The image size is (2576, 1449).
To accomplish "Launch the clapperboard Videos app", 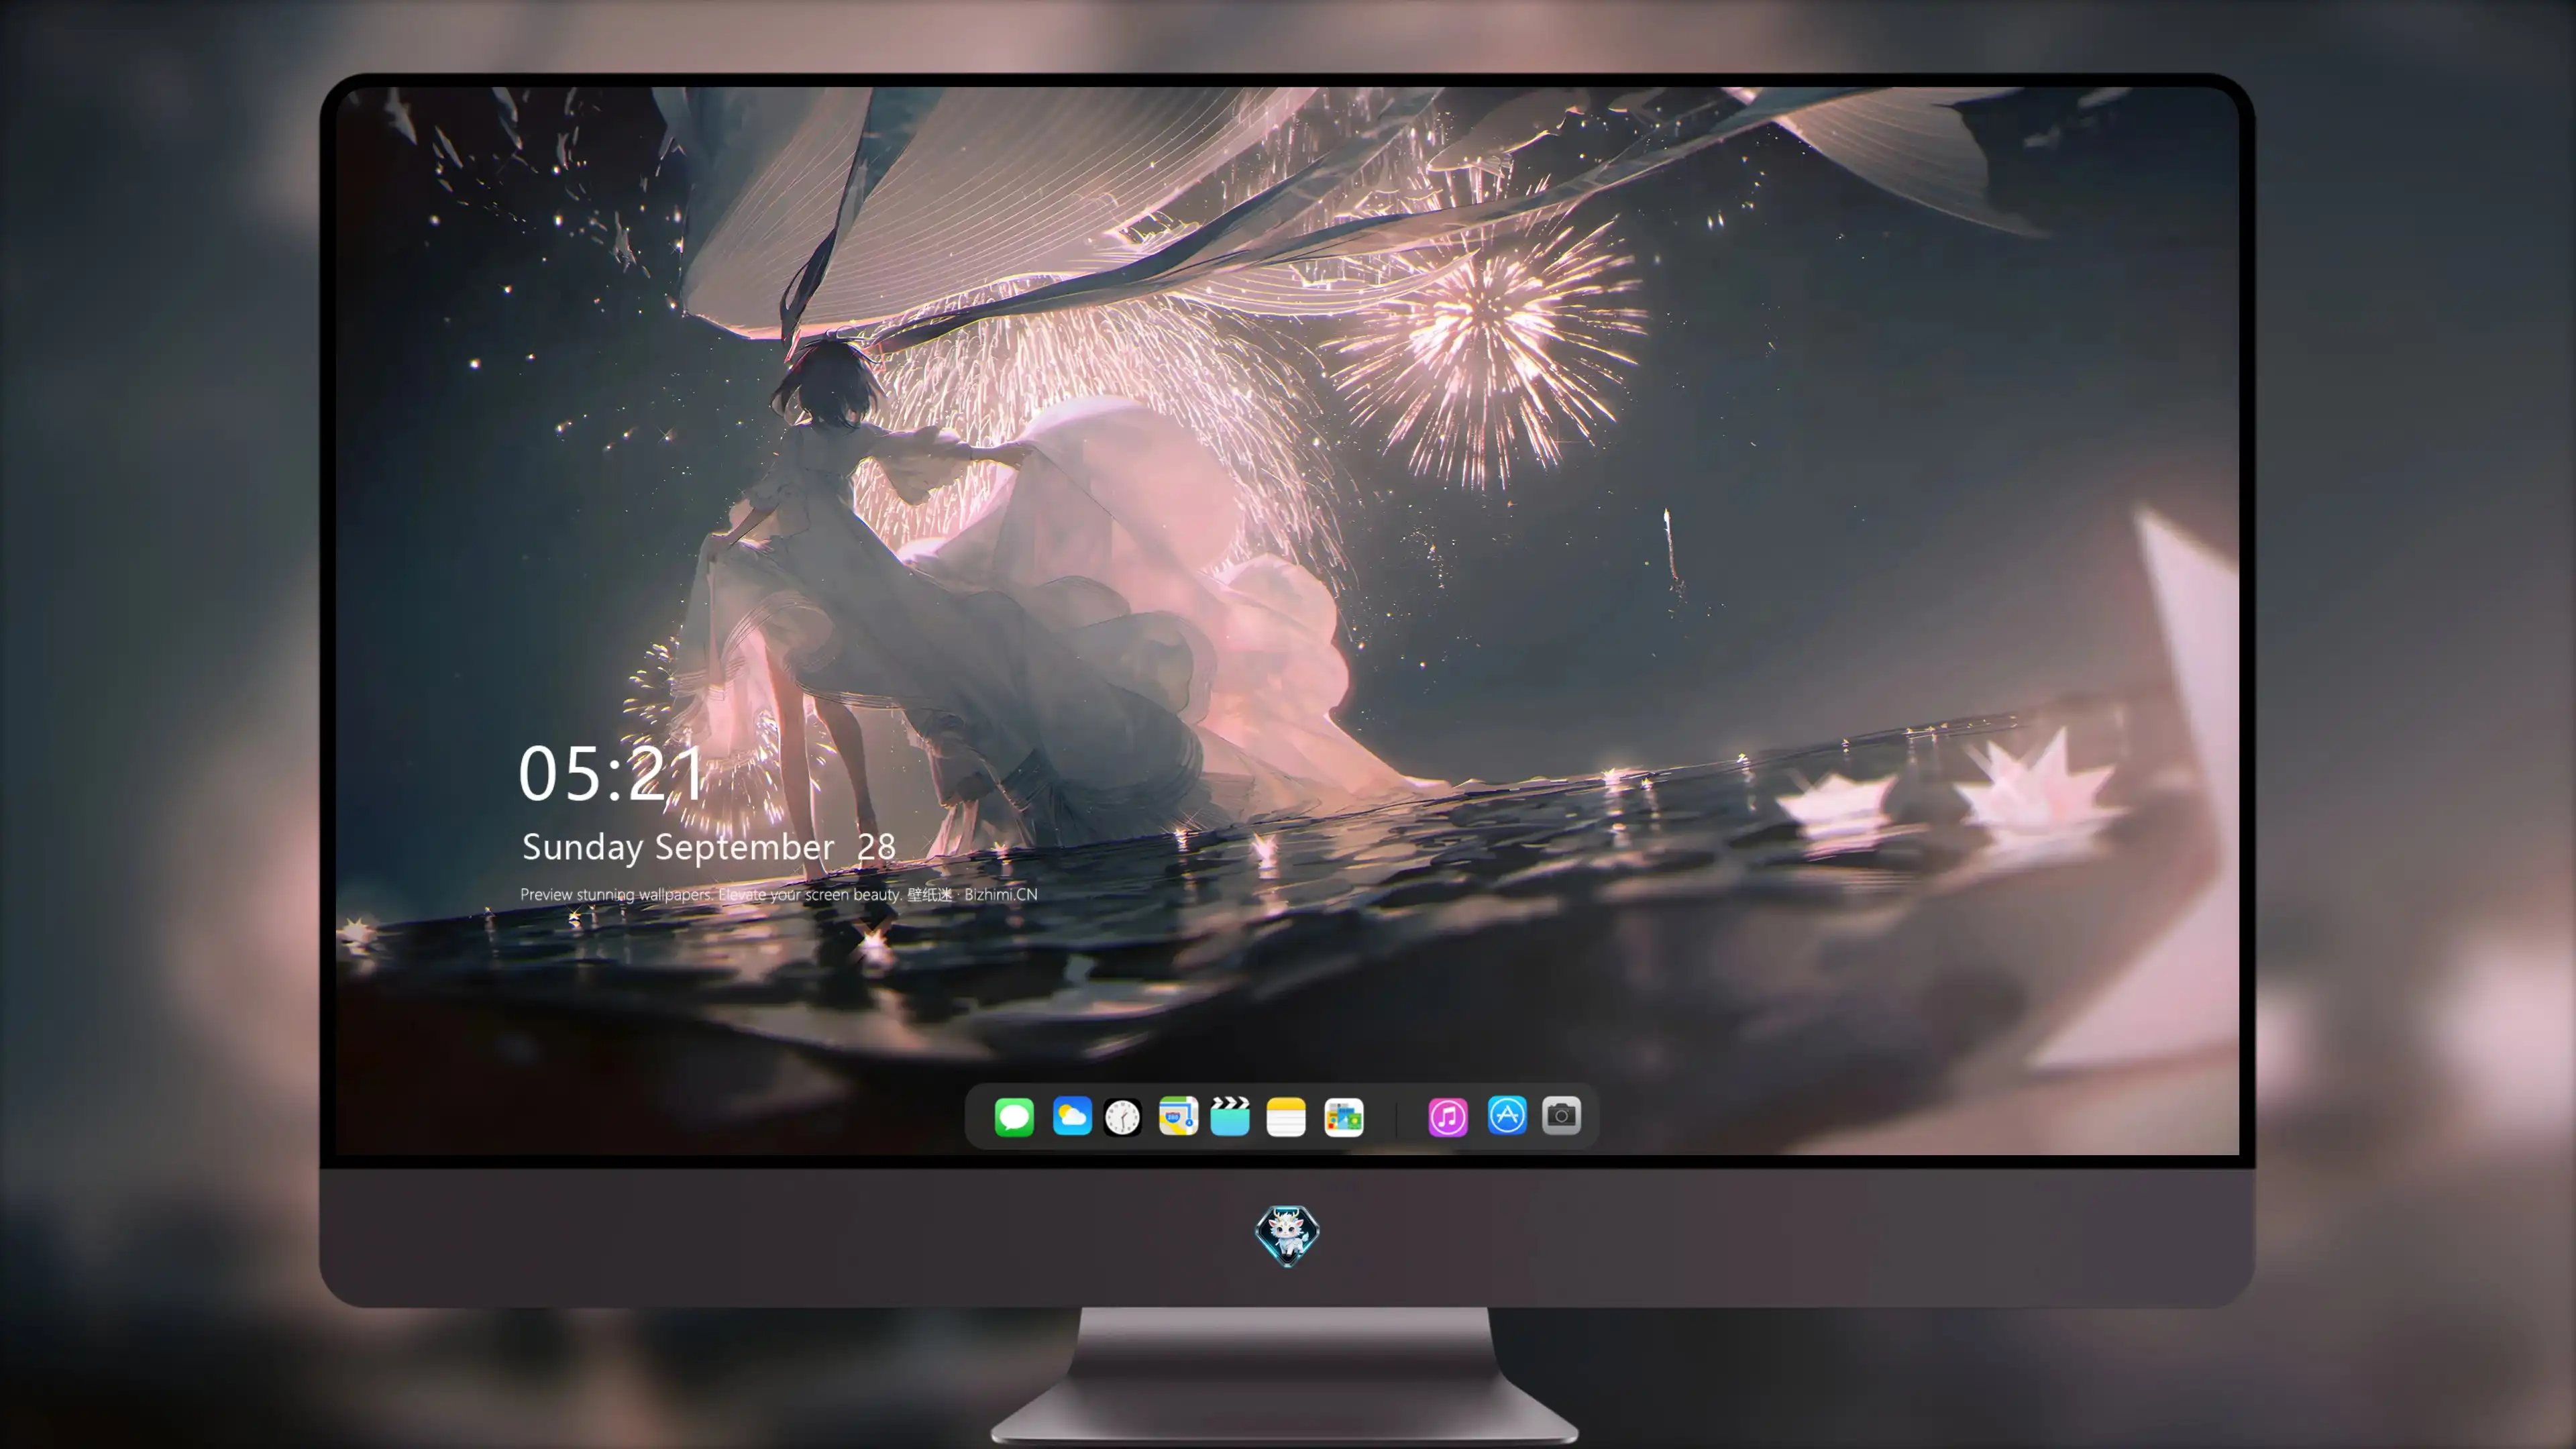I will pos(1230,1116).
